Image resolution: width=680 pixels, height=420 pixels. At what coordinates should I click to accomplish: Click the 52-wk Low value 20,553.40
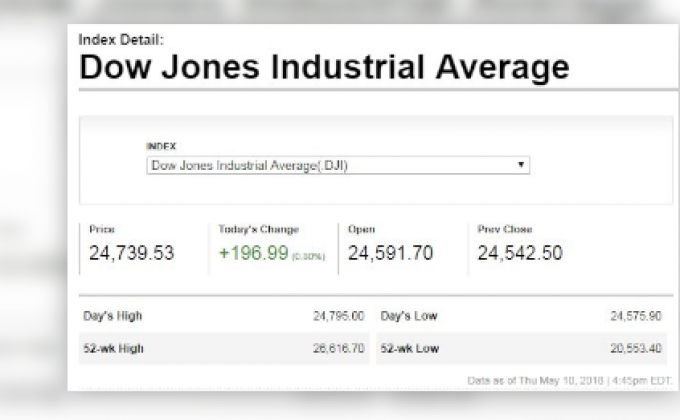[x=635, y=348]
